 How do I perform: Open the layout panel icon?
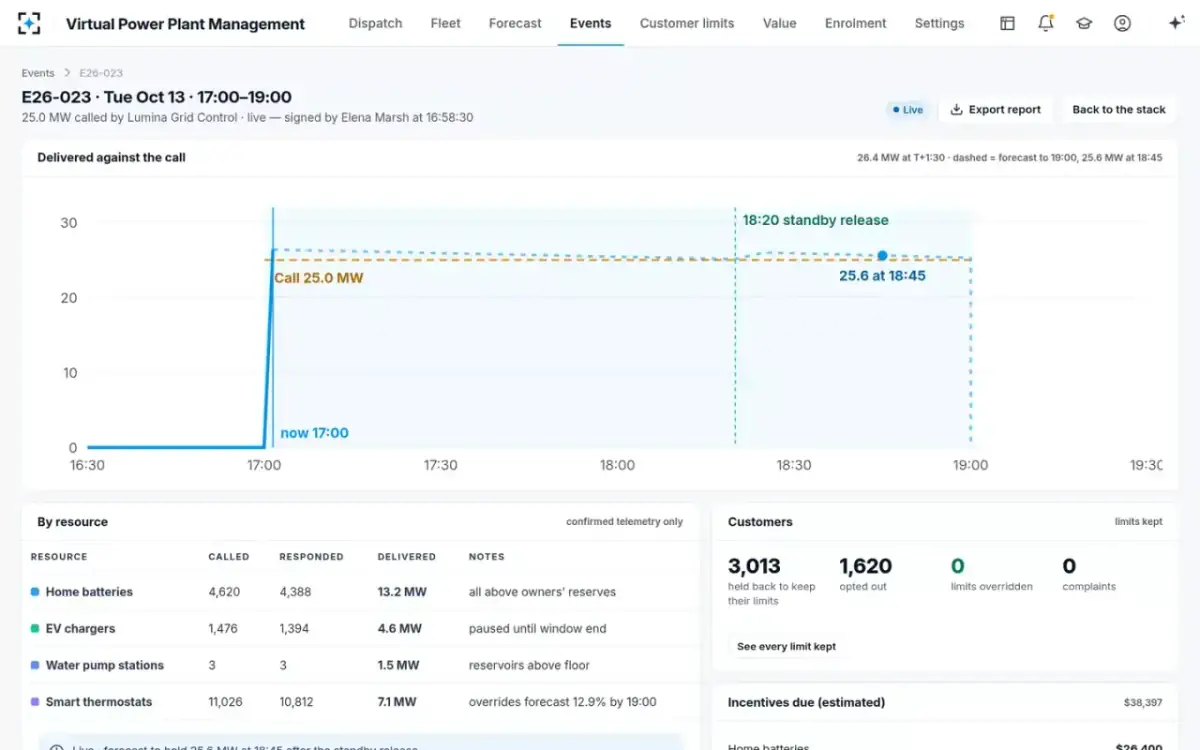[1007, 23]
